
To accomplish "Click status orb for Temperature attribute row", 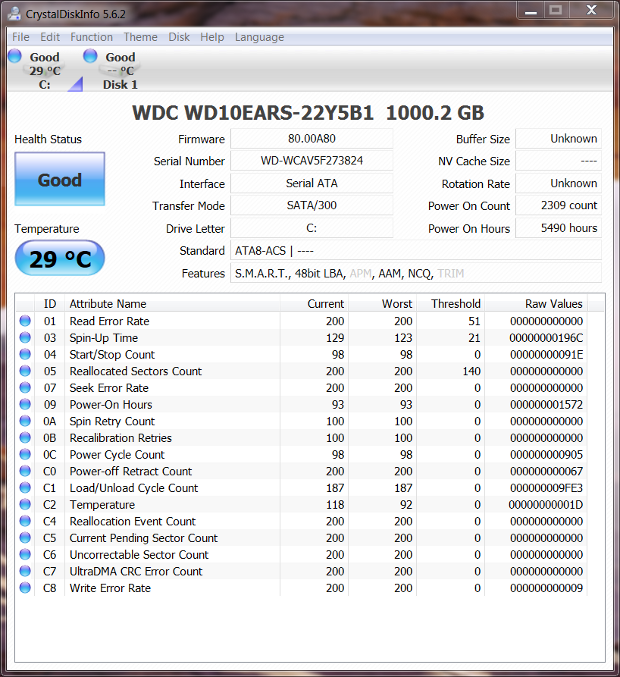I will click(26, 505).
